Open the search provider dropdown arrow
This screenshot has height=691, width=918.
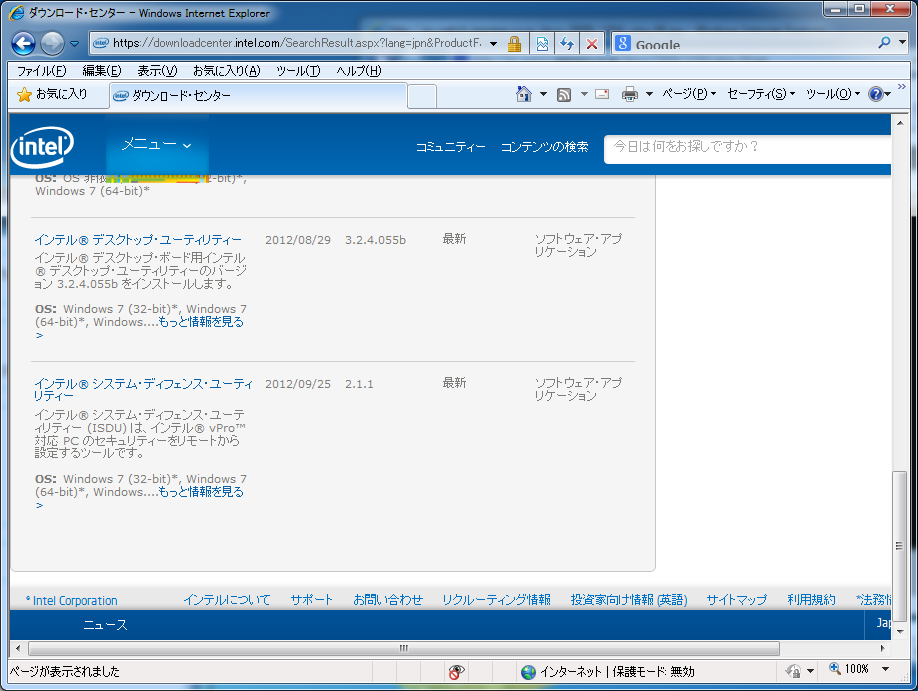(x=902, y=43)
